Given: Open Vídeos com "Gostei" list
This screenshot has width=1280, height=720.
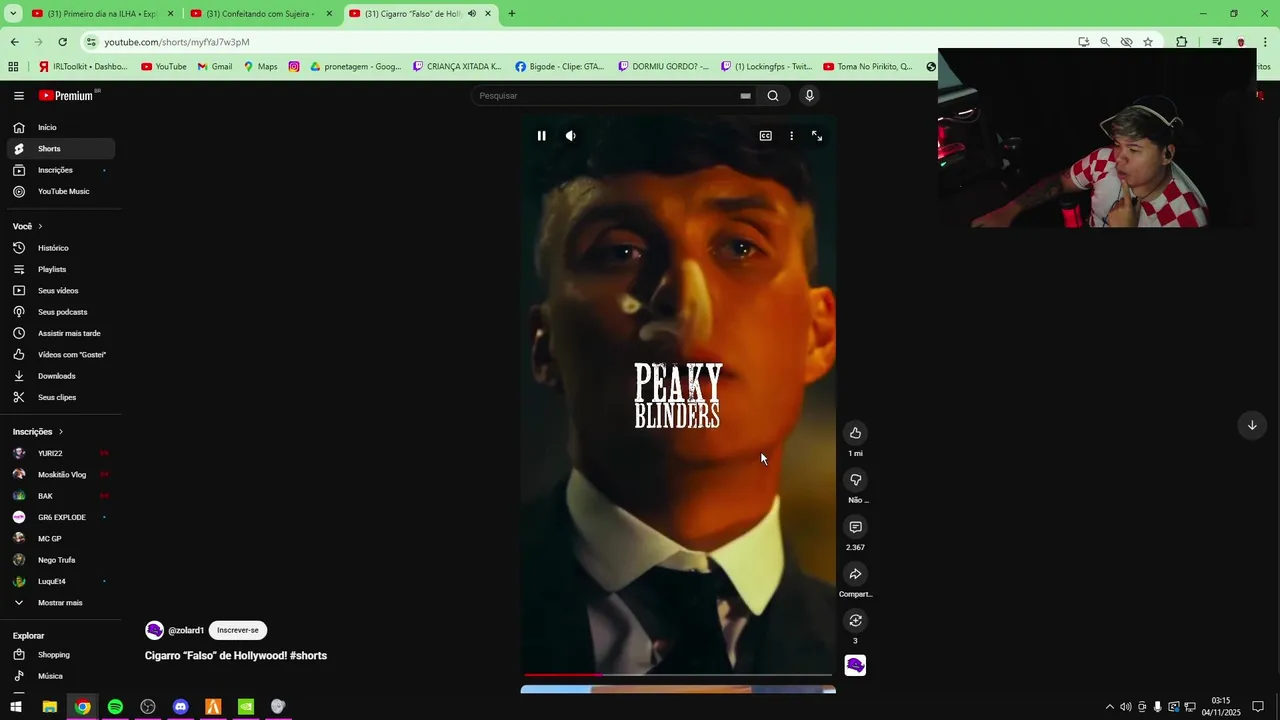Looking at the screenshot, I should point(60,355).
